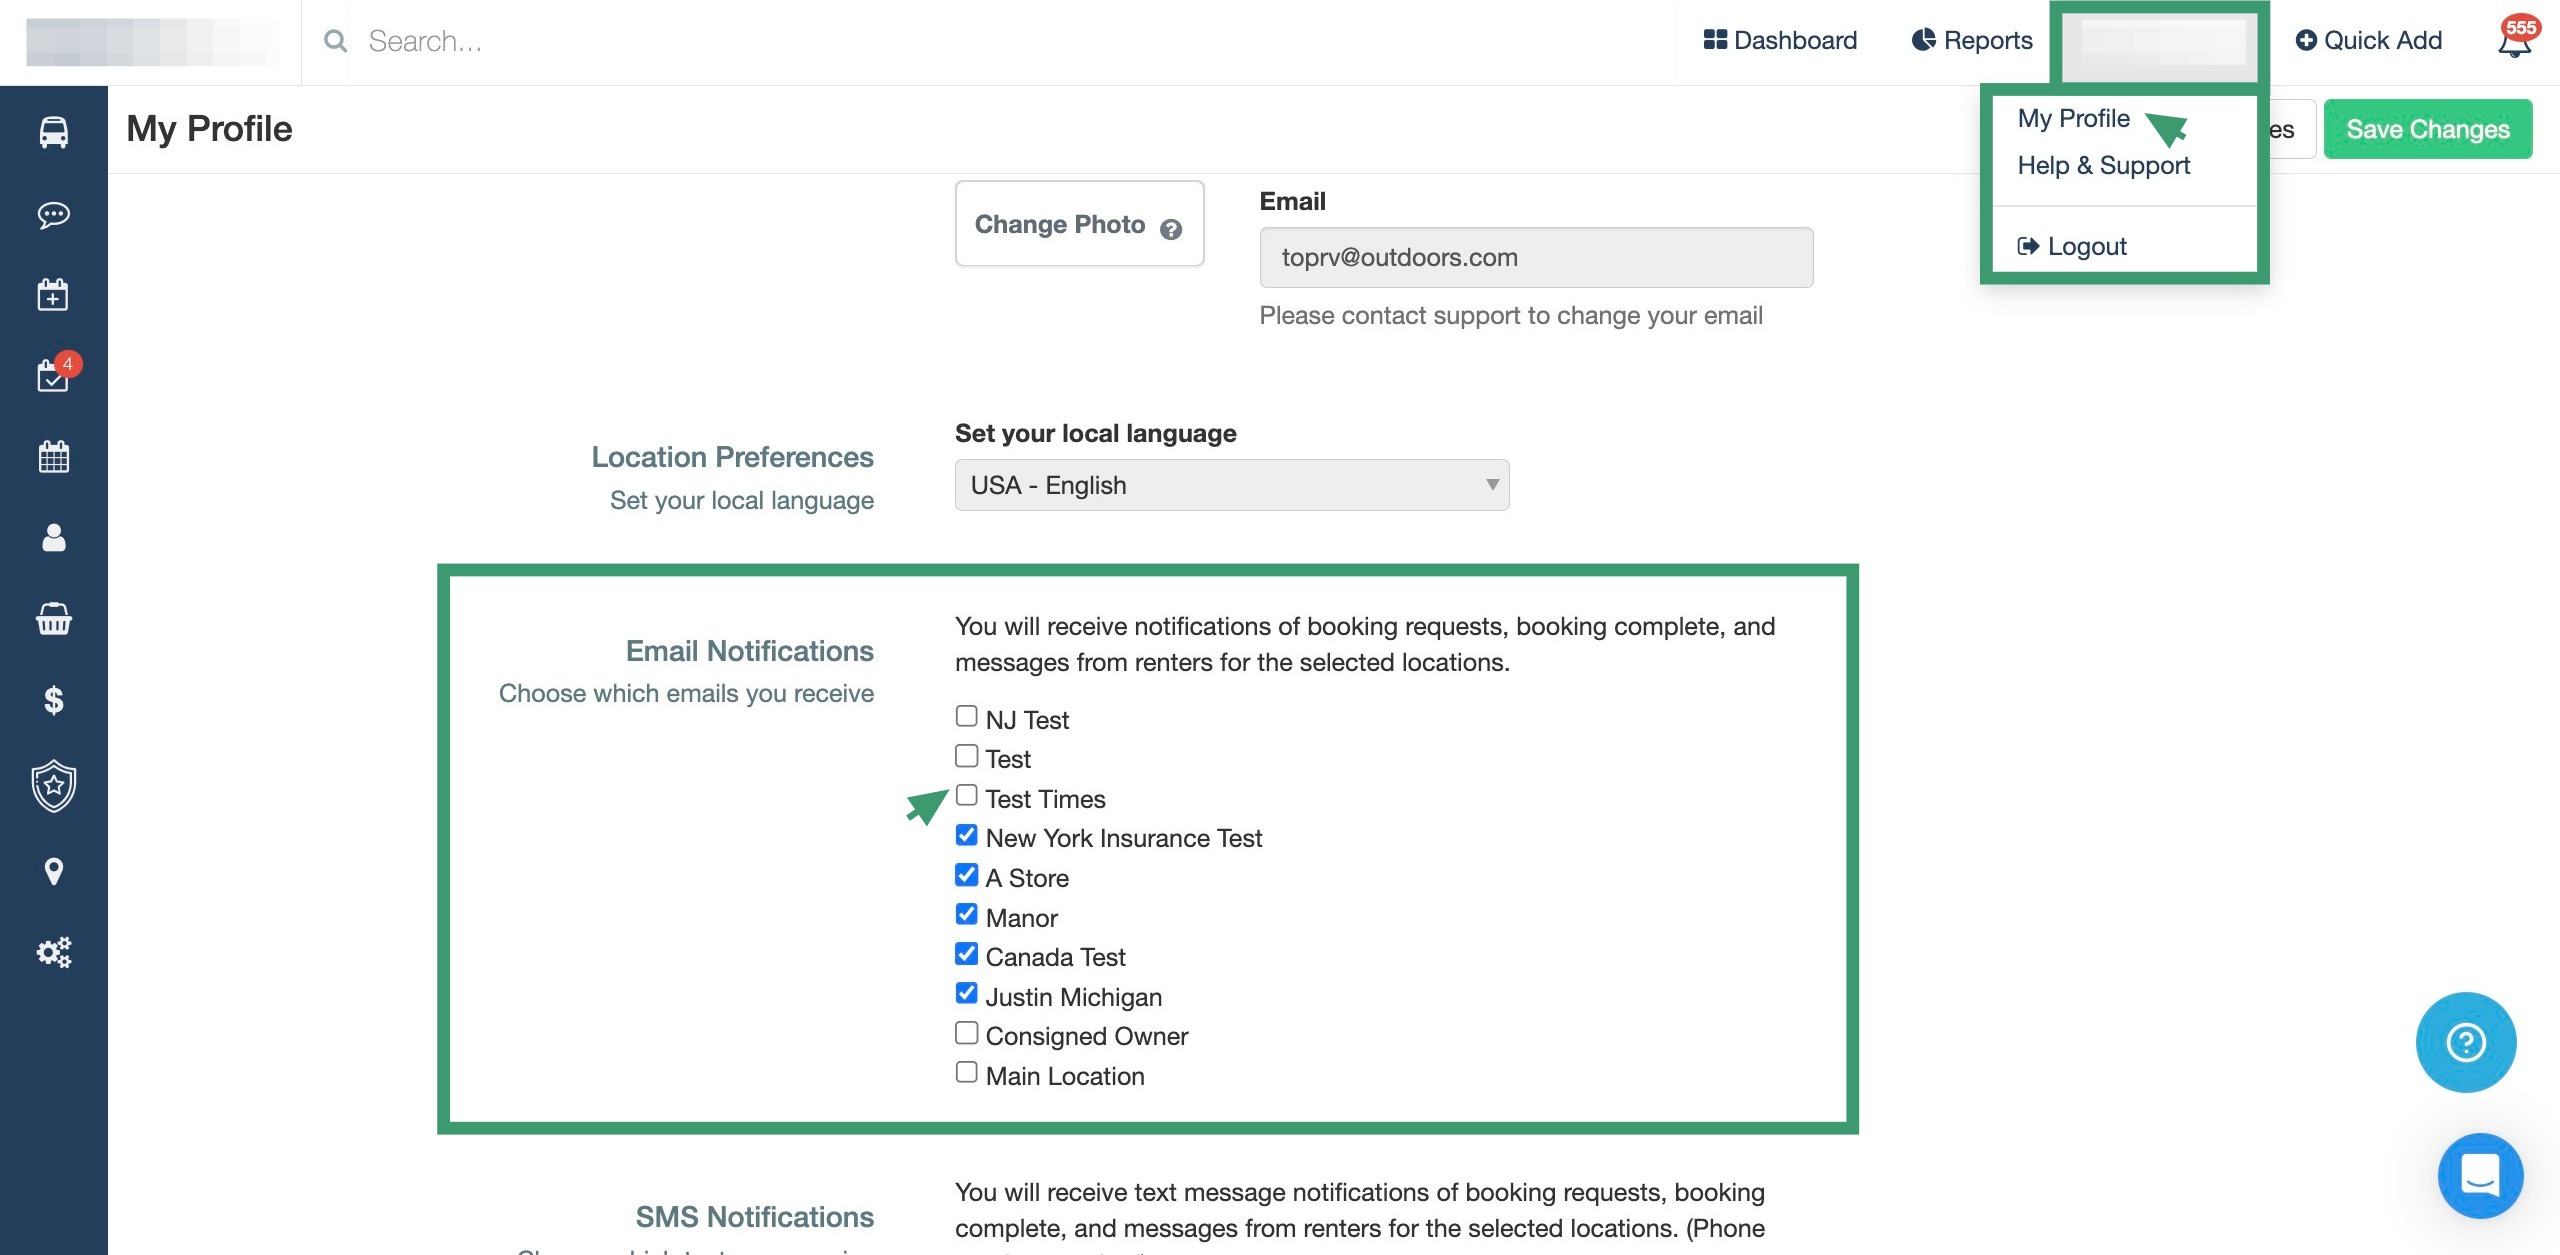Click the Save Changes button

tap(2427, 129)
